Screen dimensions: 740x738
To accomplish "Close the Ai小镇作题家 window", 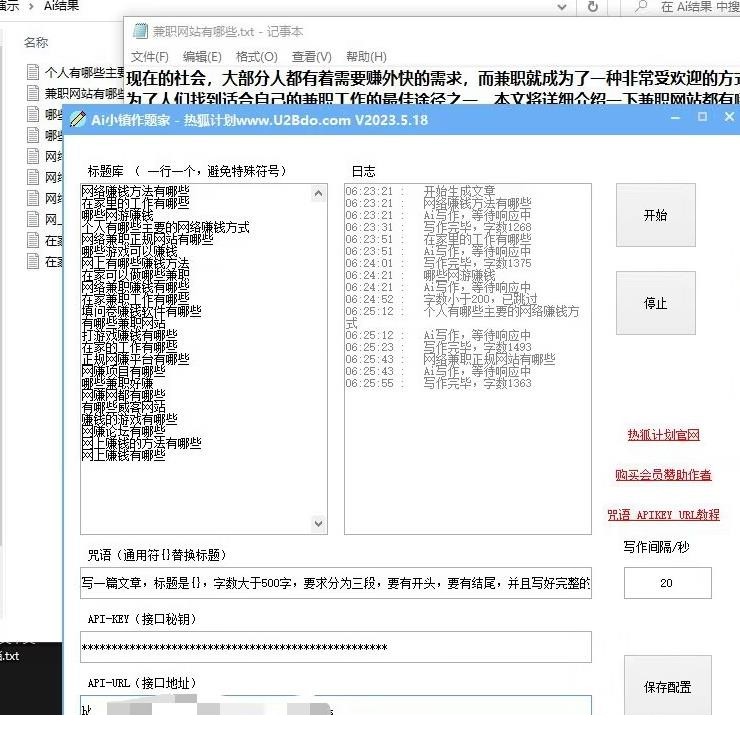I will pyautogui.click(x=730, y=117).
